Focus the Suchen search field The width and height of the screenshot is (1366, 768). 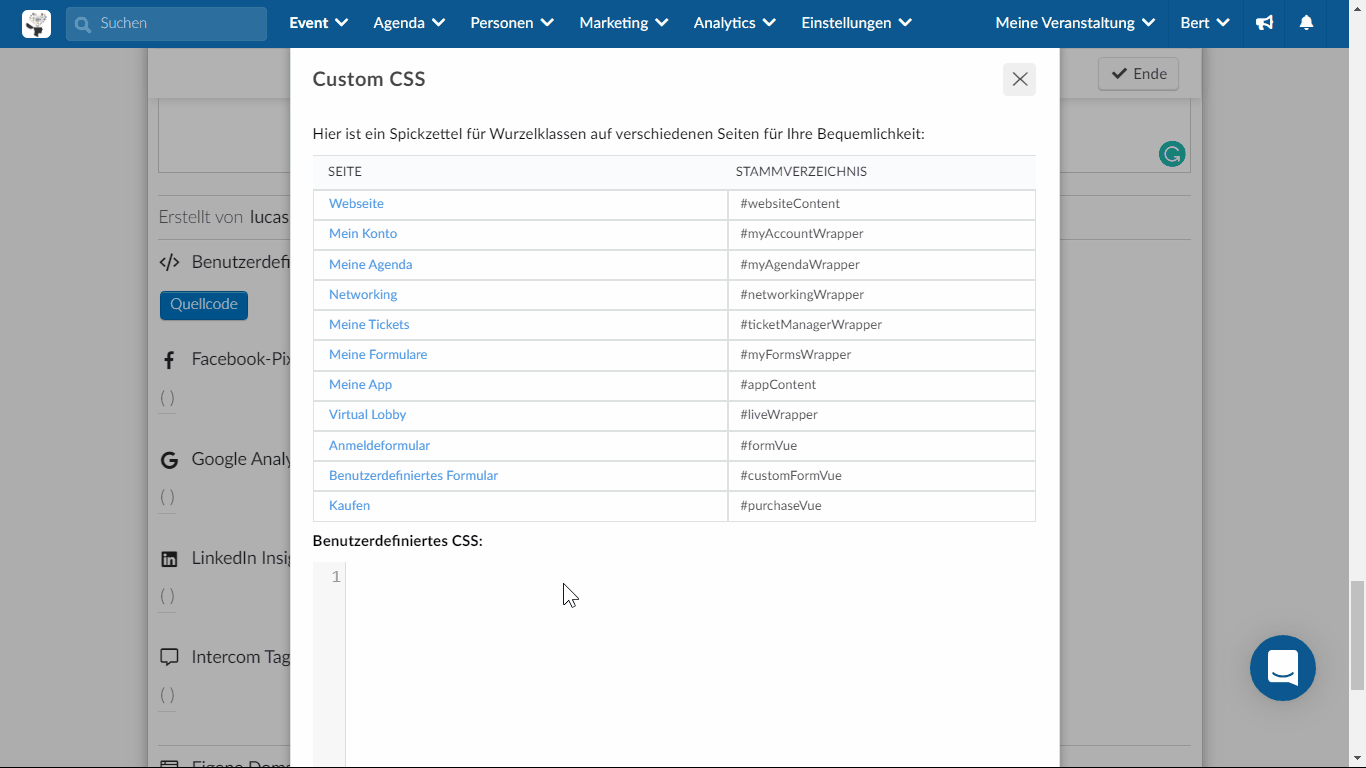click(x=166, y=24)
